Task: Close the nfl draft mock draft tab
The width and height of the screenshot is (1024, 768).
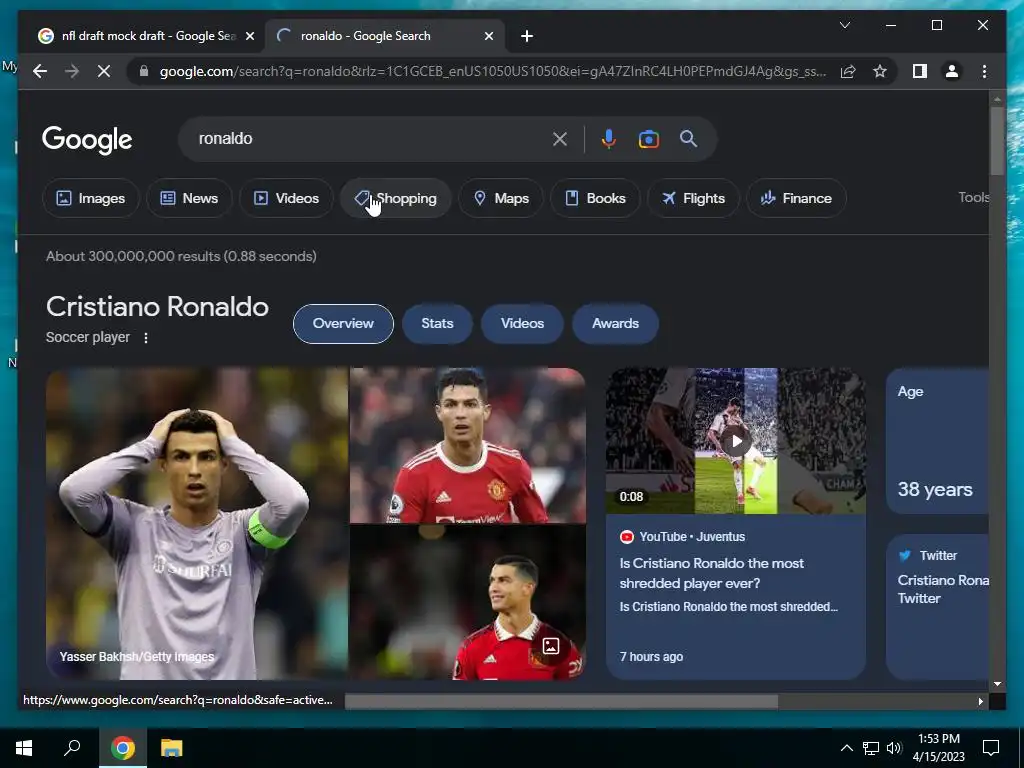Action: 249,37
